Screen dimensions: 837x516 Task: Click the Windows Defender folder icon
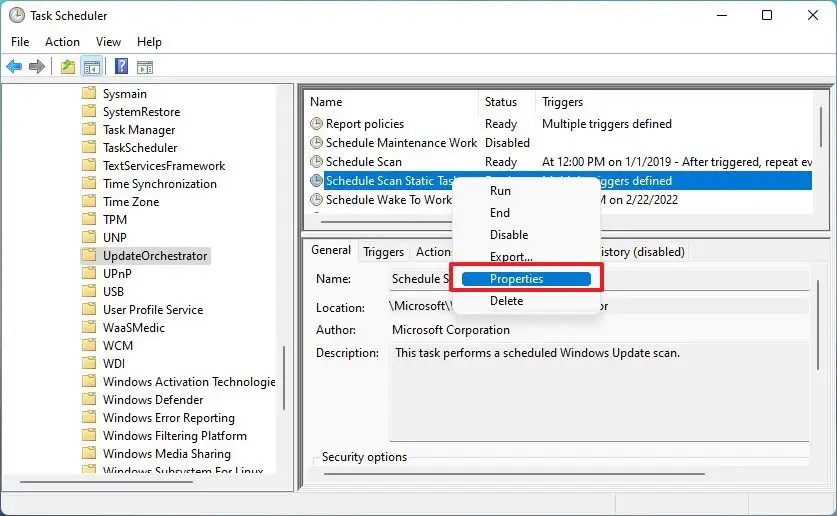point(89,399)
